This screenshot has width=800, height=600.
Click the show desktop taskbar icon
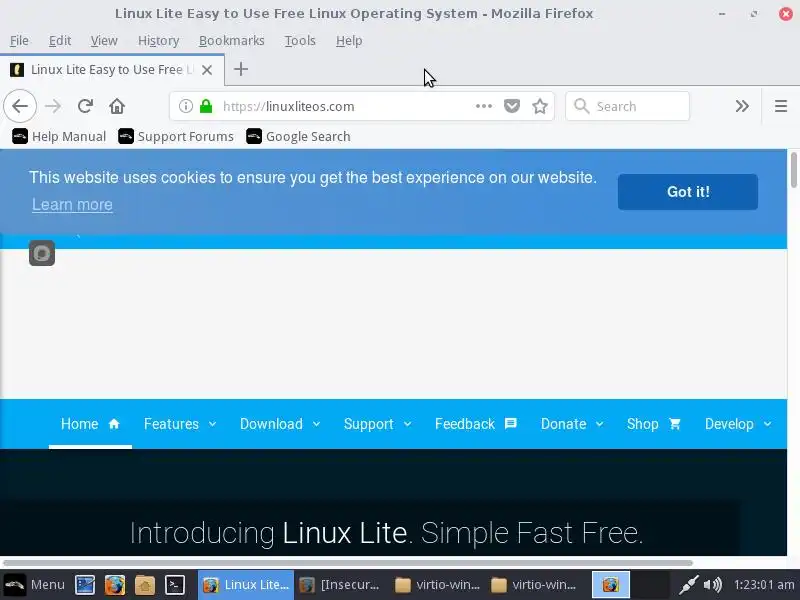pyautogui.click(x=85, y=585)
